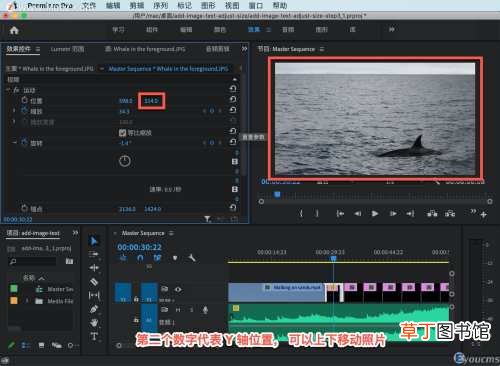Step forward one frame

coord(393,213)
